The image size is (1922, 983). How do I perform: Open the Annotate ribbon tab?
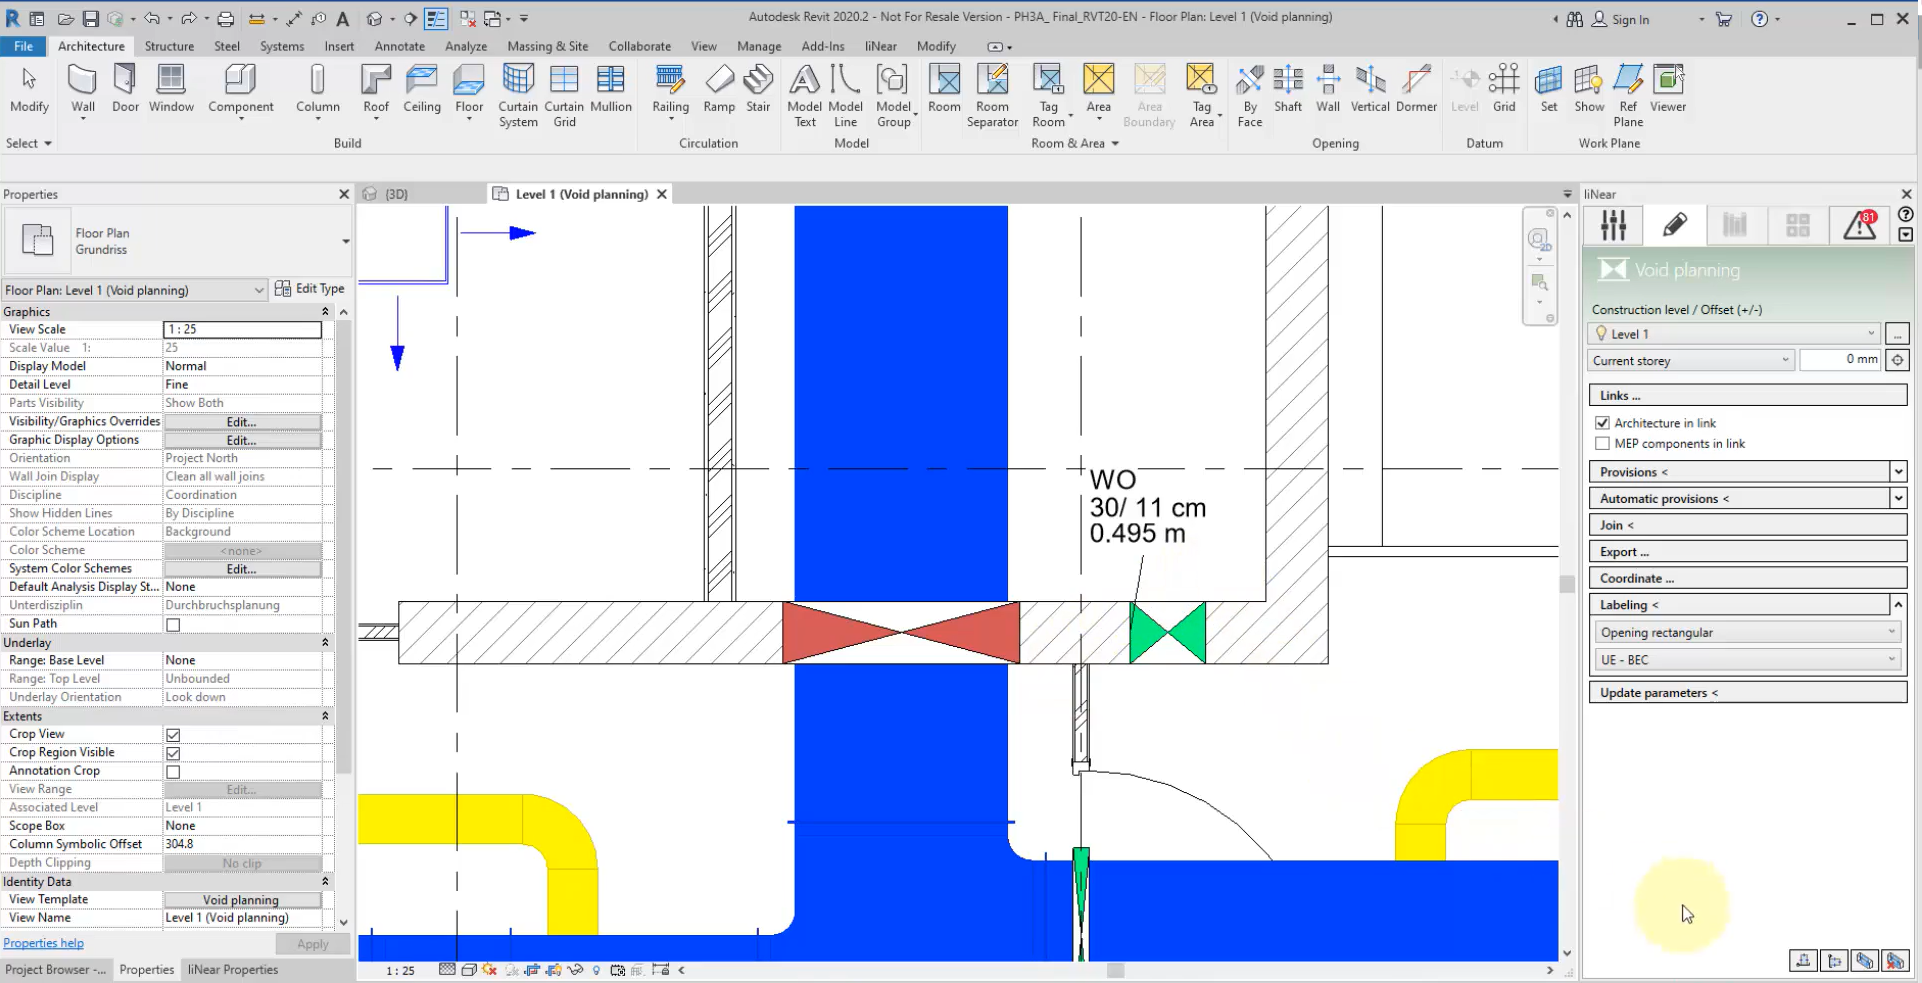399,46
